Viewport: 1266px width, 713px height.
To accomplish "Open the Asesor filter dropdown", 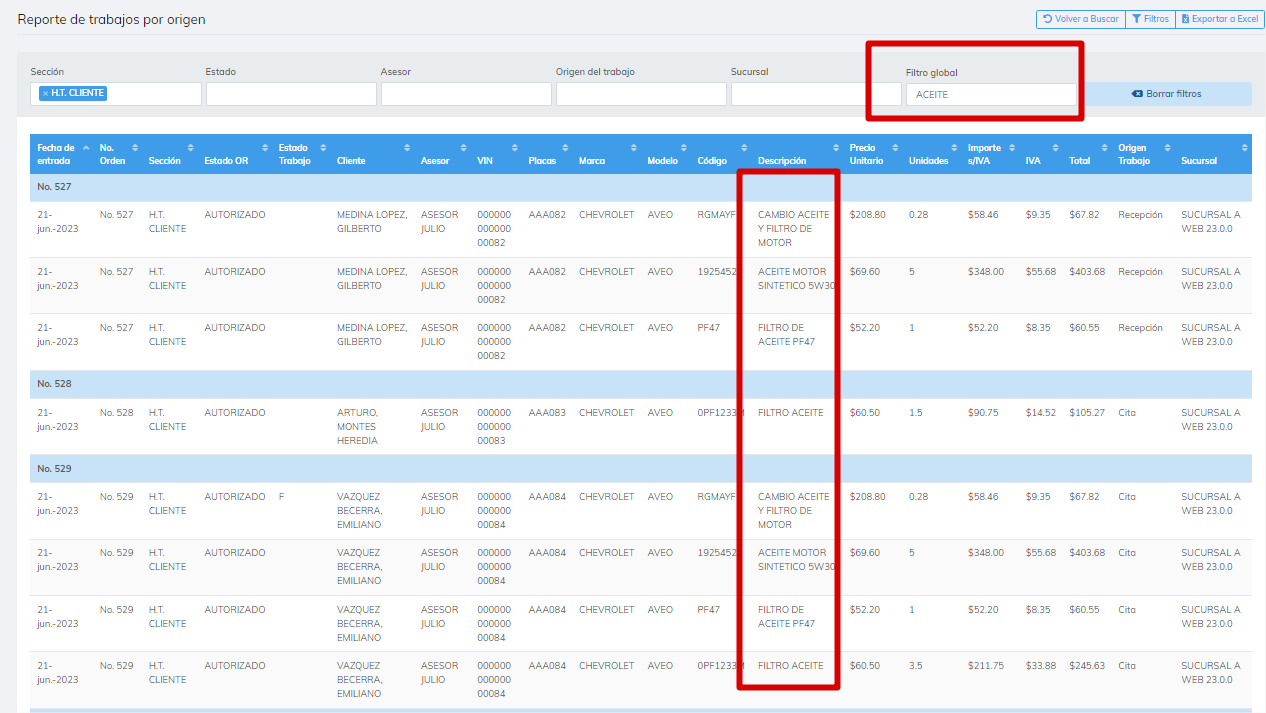I will pyautogui.click(x=466, y=94).
